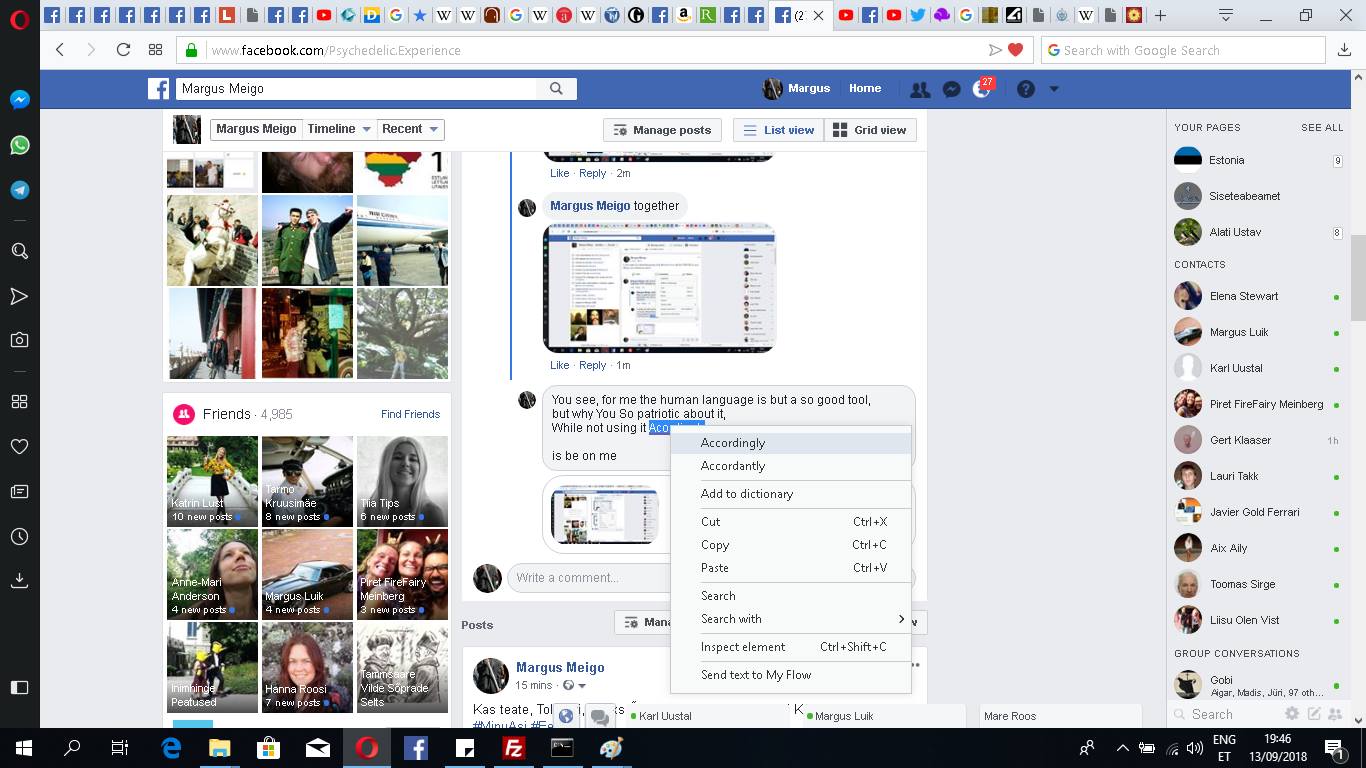
Task: Choose the Accordantly spelling suggestion
Action: [x=791, y=466]
